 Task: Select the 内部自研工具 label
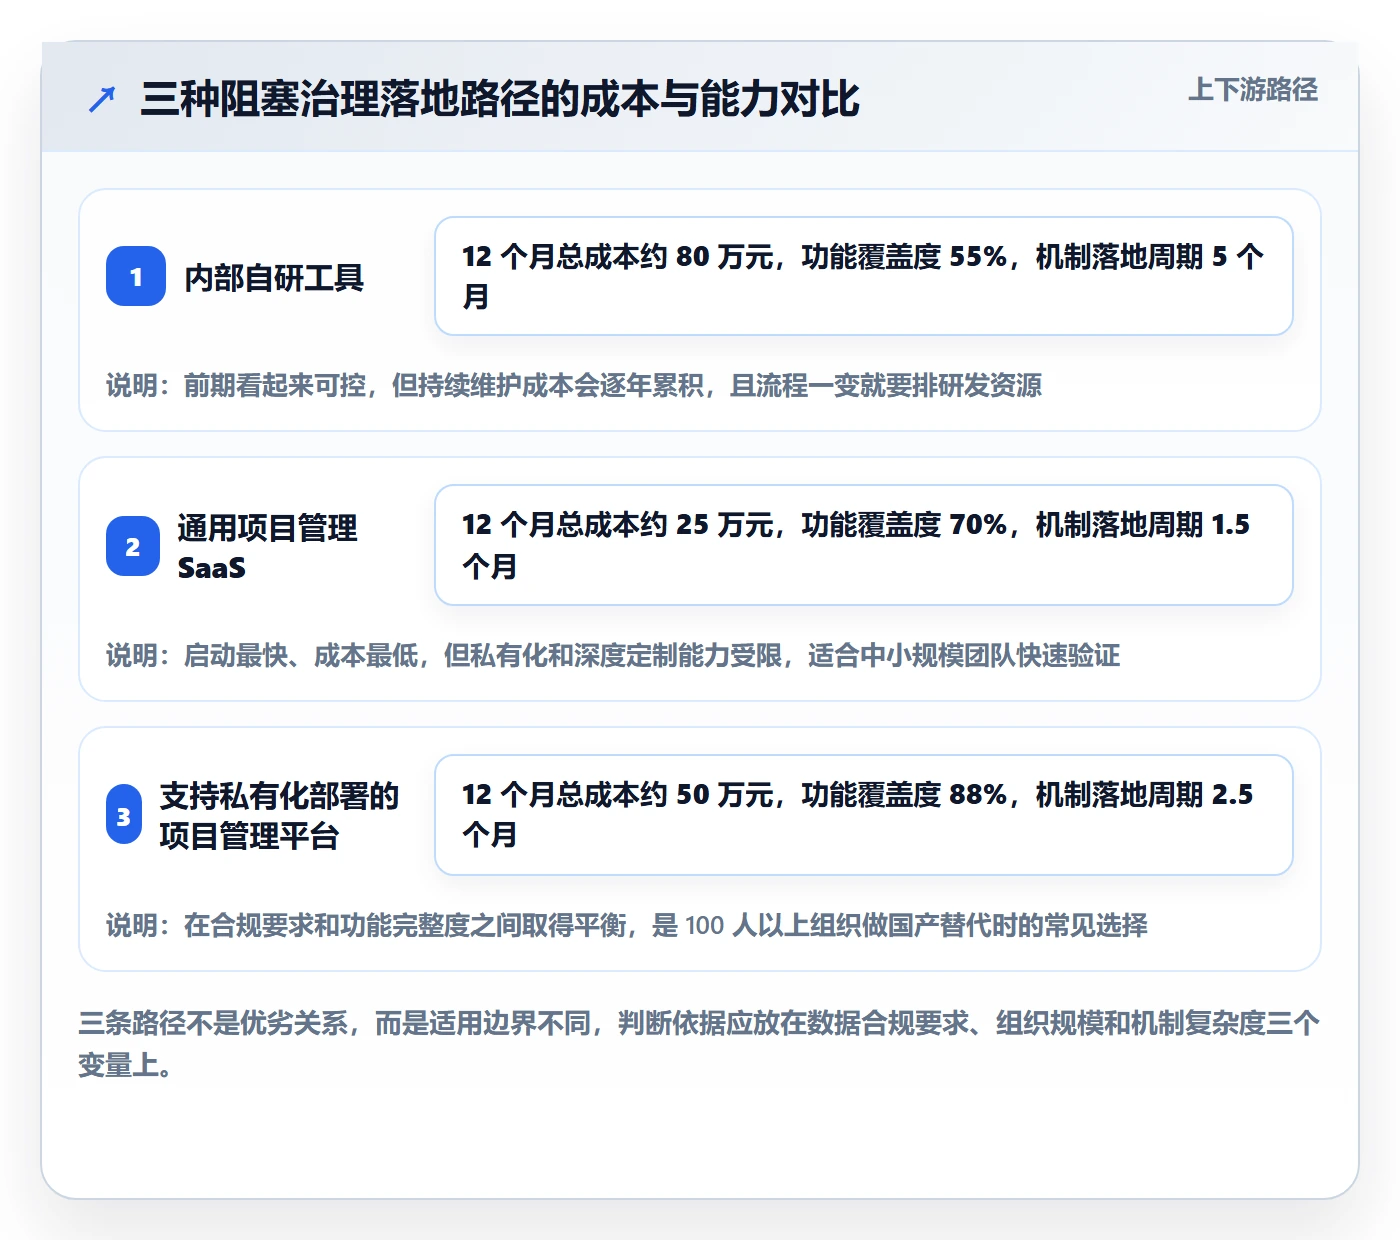pyautogui.click(x=274, y=277)
